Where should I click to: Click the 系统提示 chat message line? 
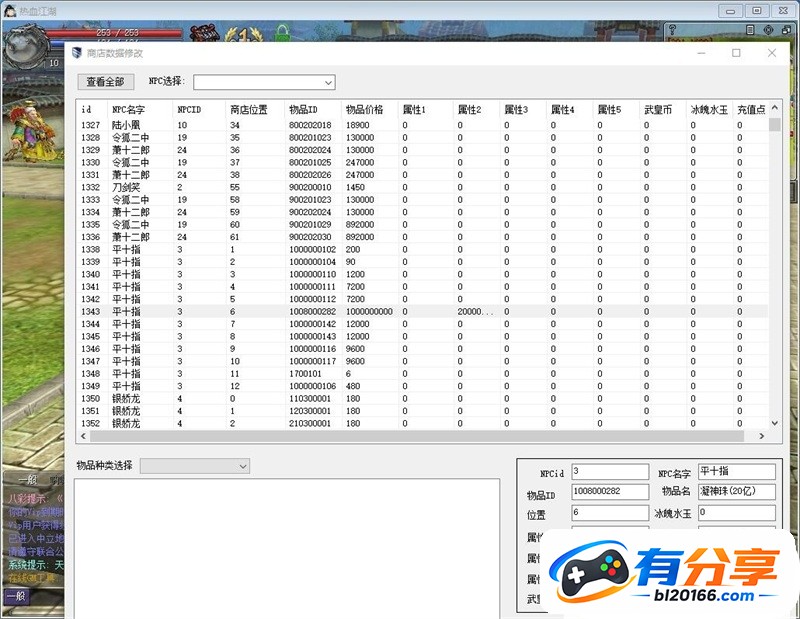click(x=36, y=565)
